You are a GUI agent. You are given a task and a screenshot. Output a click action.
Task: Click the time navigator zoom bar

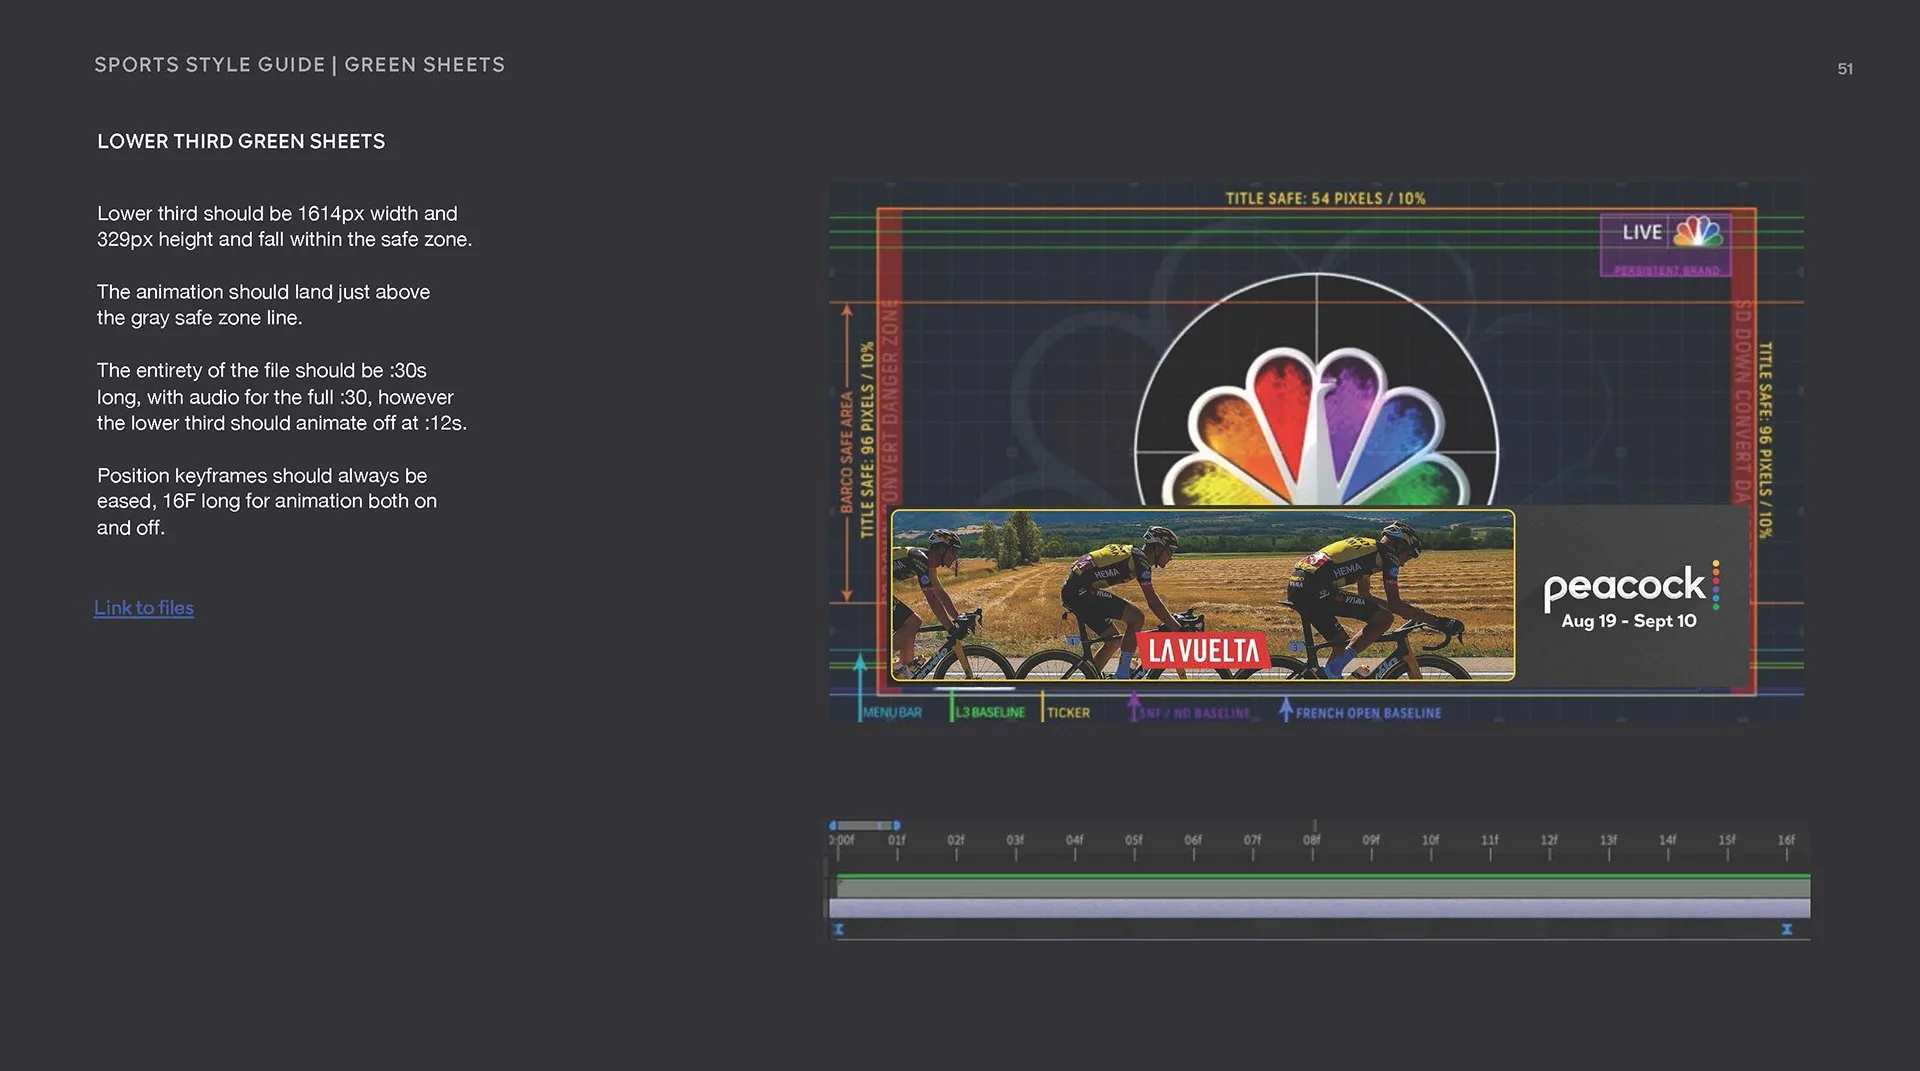point(865,826)
